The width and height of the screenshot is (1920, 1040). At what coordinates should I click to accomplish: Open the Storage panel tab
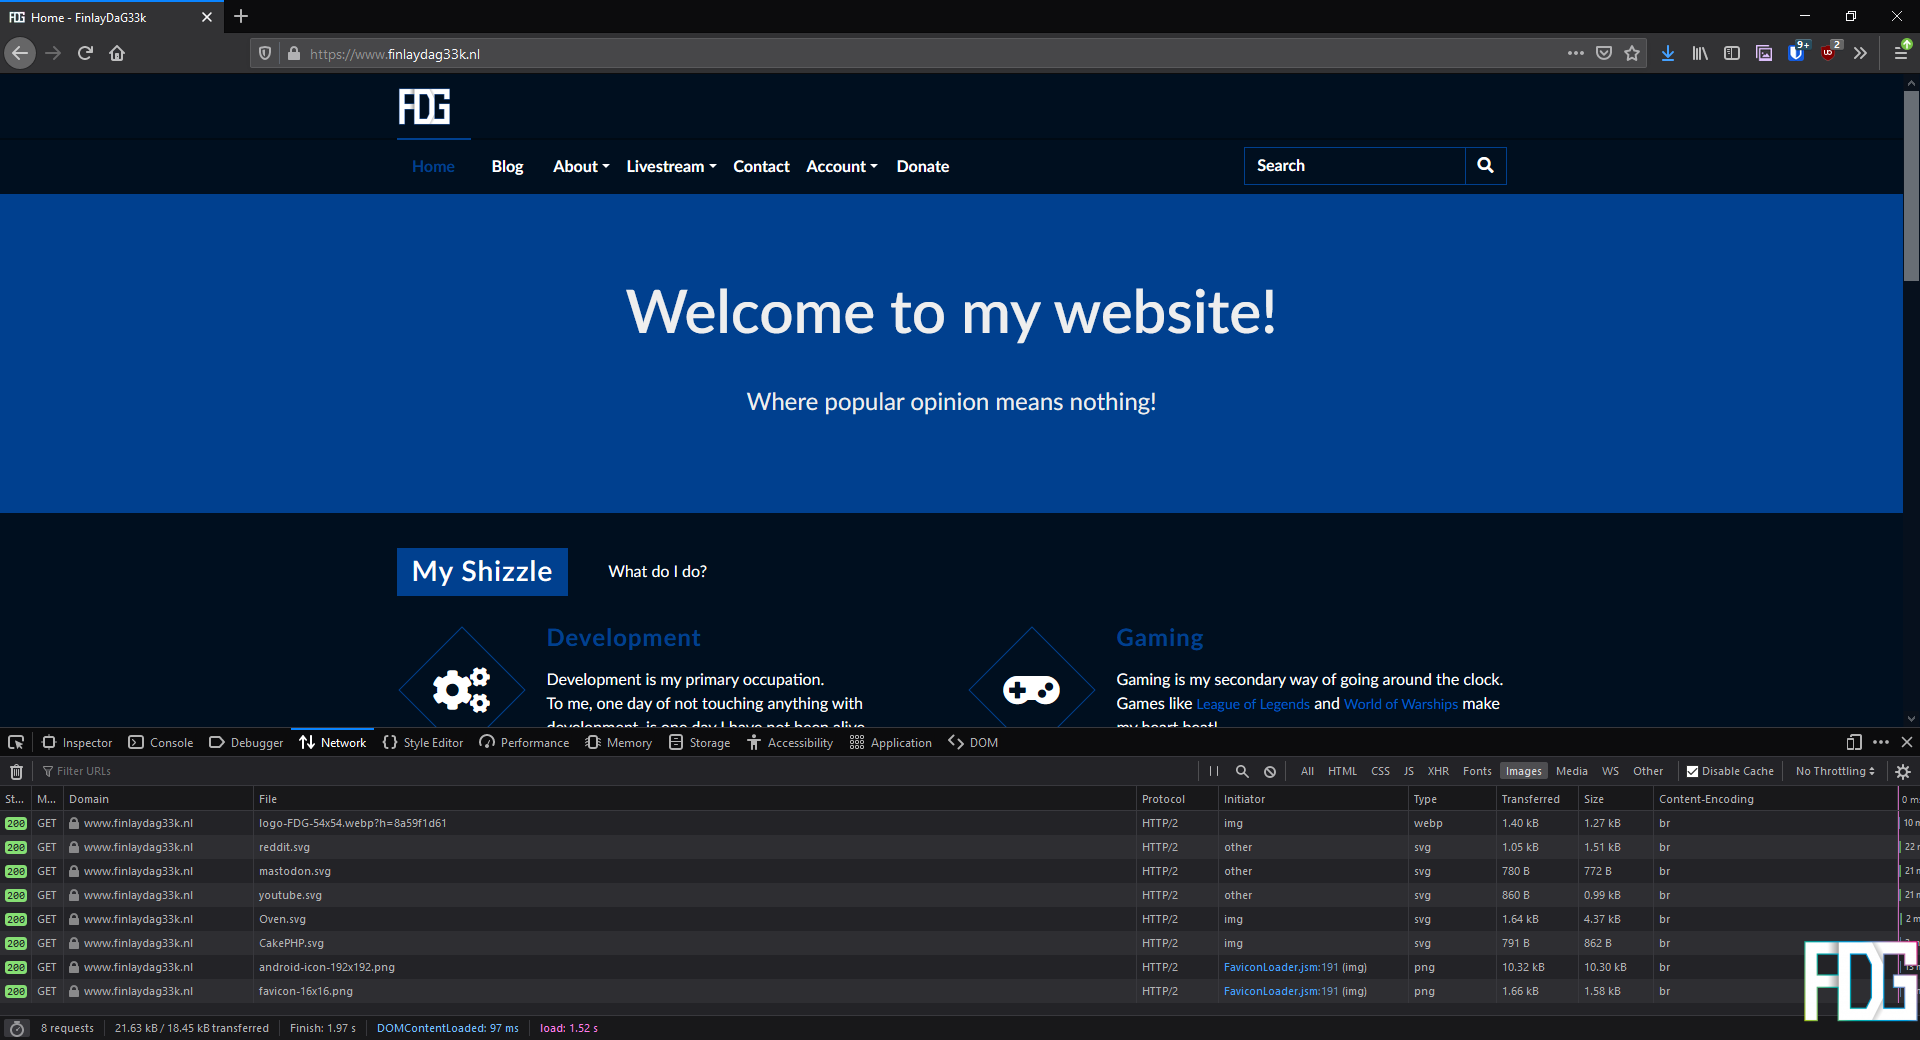(700, 742)
